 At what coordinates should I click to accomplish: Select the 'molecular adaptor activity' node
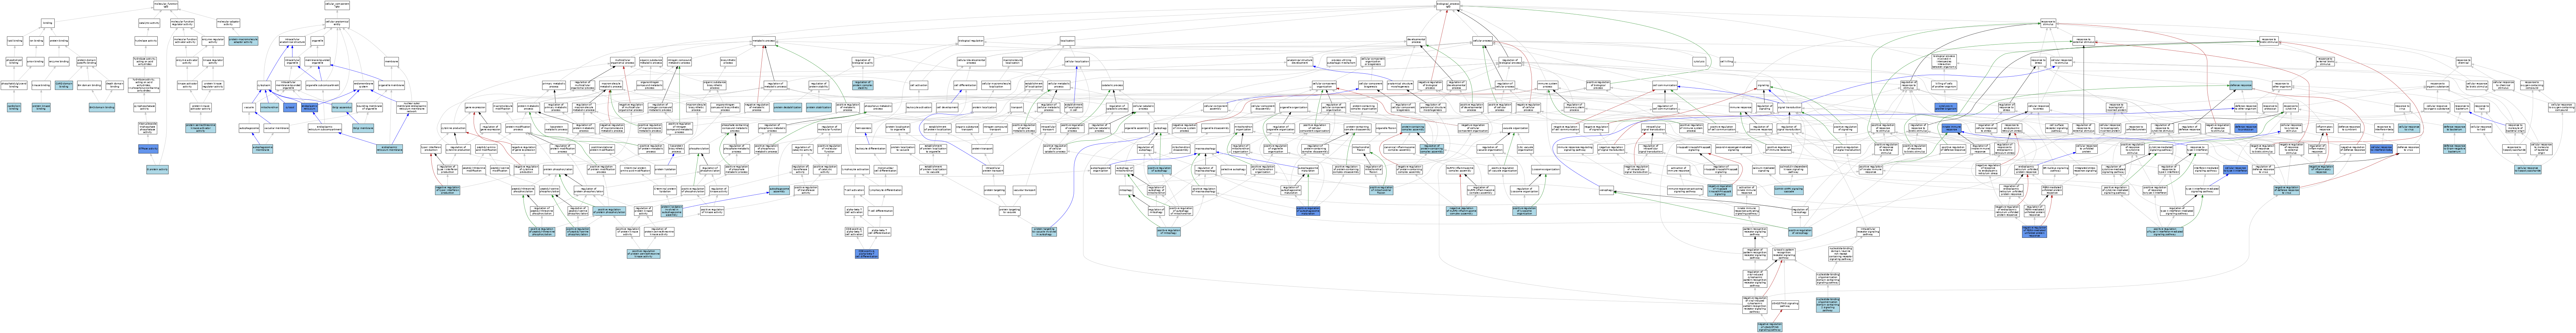tap(228, 23)
